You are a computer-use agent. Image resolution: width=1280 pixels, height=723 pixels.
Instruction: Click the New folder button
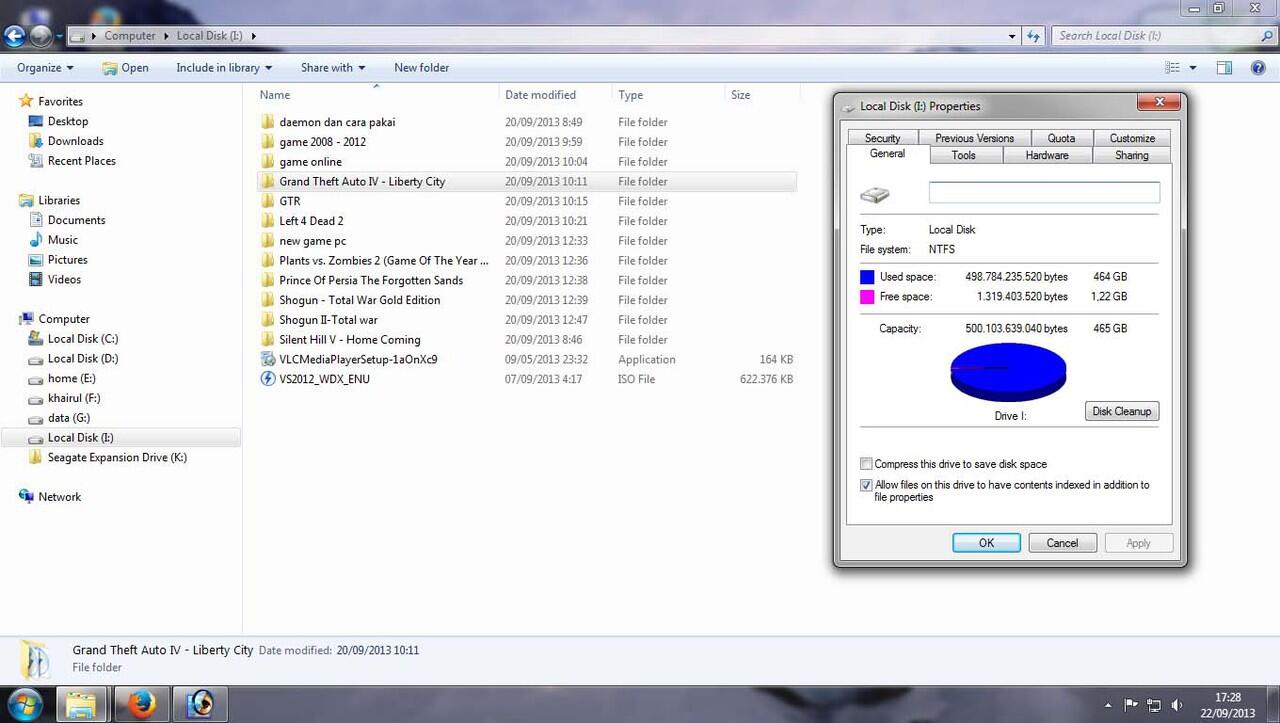click(421, 68)
